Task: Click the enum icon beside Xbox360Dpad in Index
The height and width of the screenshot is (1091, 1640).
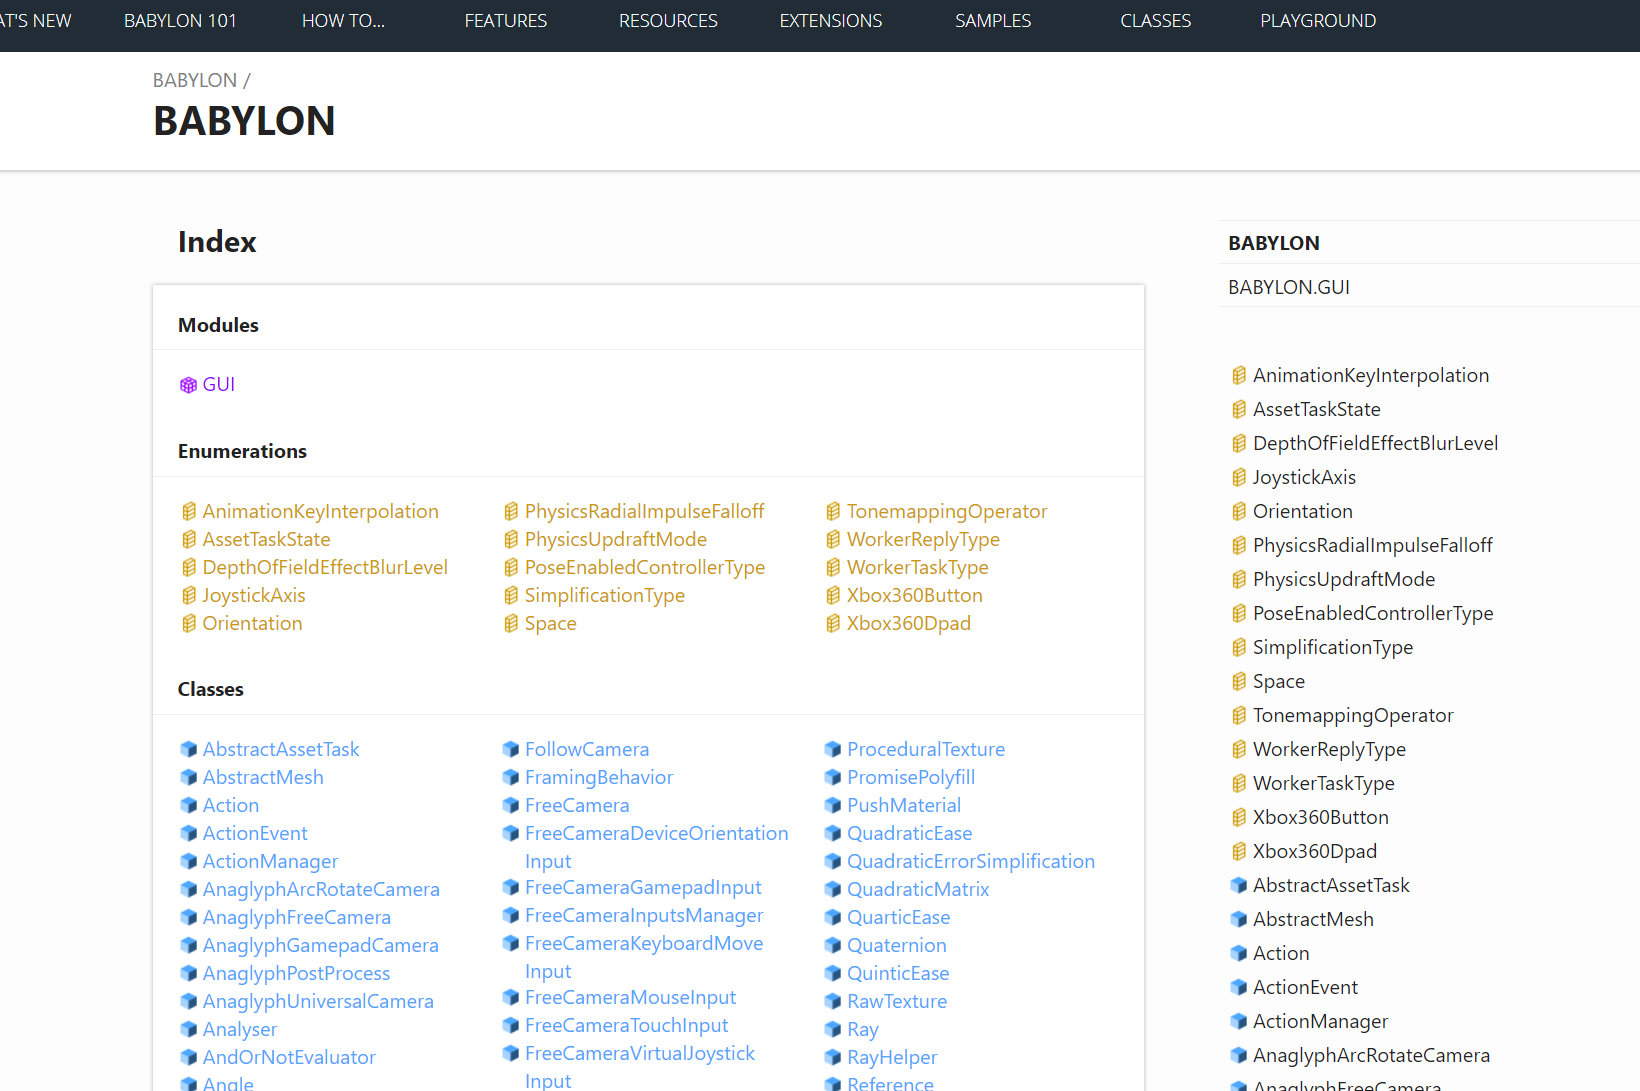Action: click(833, 624)
